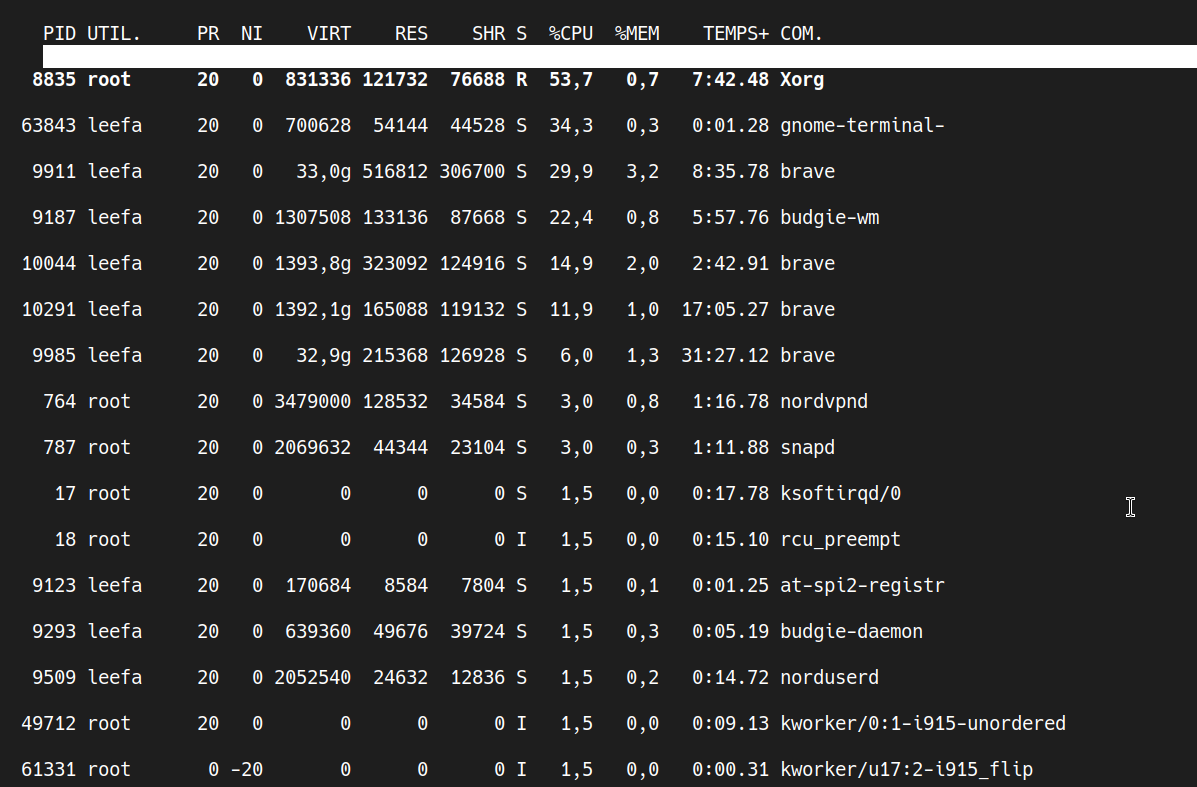The image size is (1197, 787).
Task: Click the 17:05.27 time value
Action: [725, 309]
